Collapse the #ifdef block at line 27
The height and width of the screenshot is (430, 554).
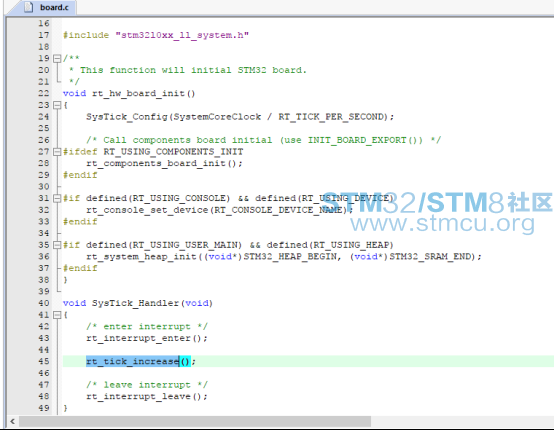tap(57, 152)
